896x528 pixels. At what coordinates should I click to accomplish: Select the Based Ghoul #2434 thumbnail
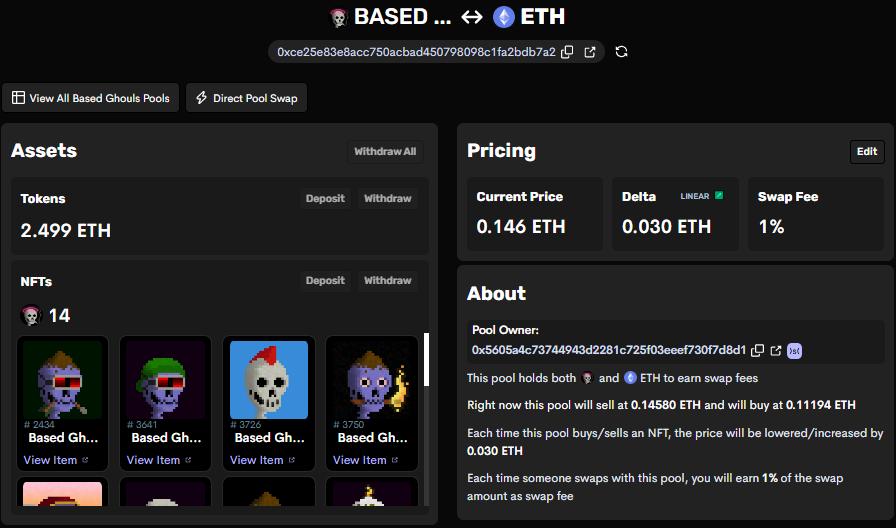(62, 380)
